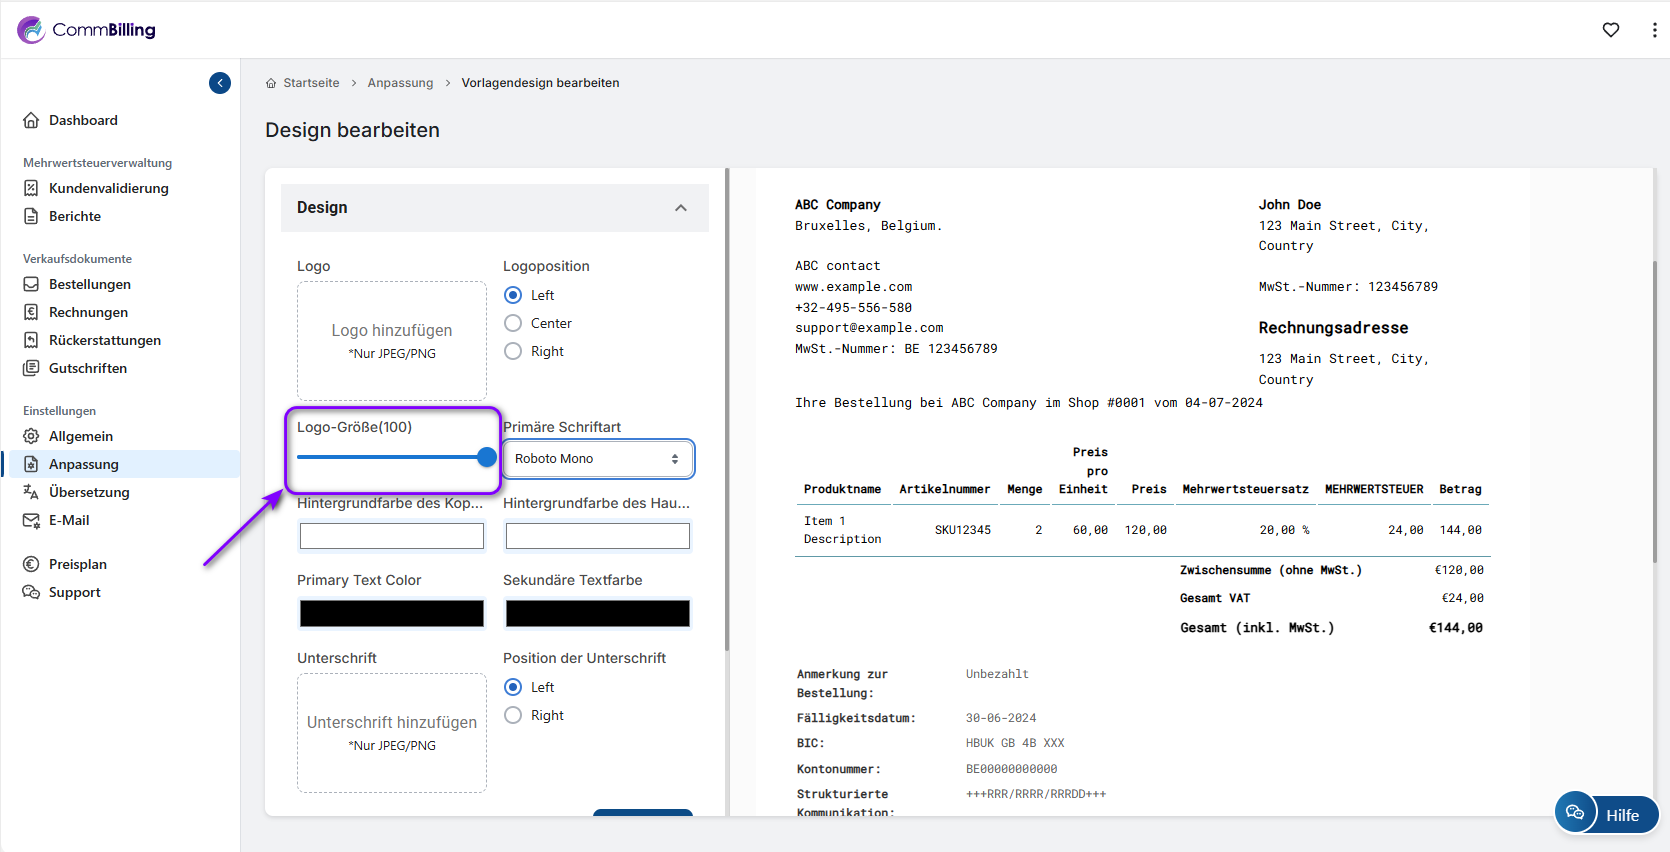1670x852 pixels.
Task: Click the Allgemein gear icon
Action: point(31,436)
